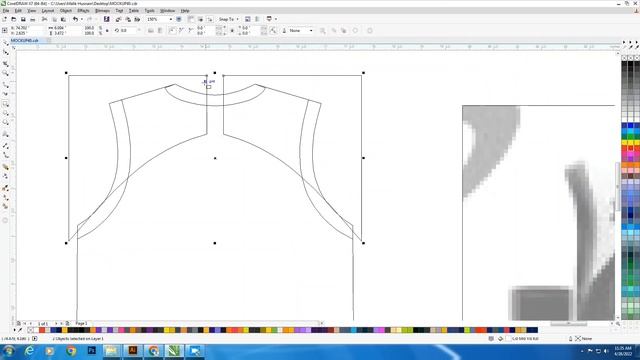Viewport: 640px width, 360px height.
Task: Select the Artistic Media tool
Action: click(5, 94)
